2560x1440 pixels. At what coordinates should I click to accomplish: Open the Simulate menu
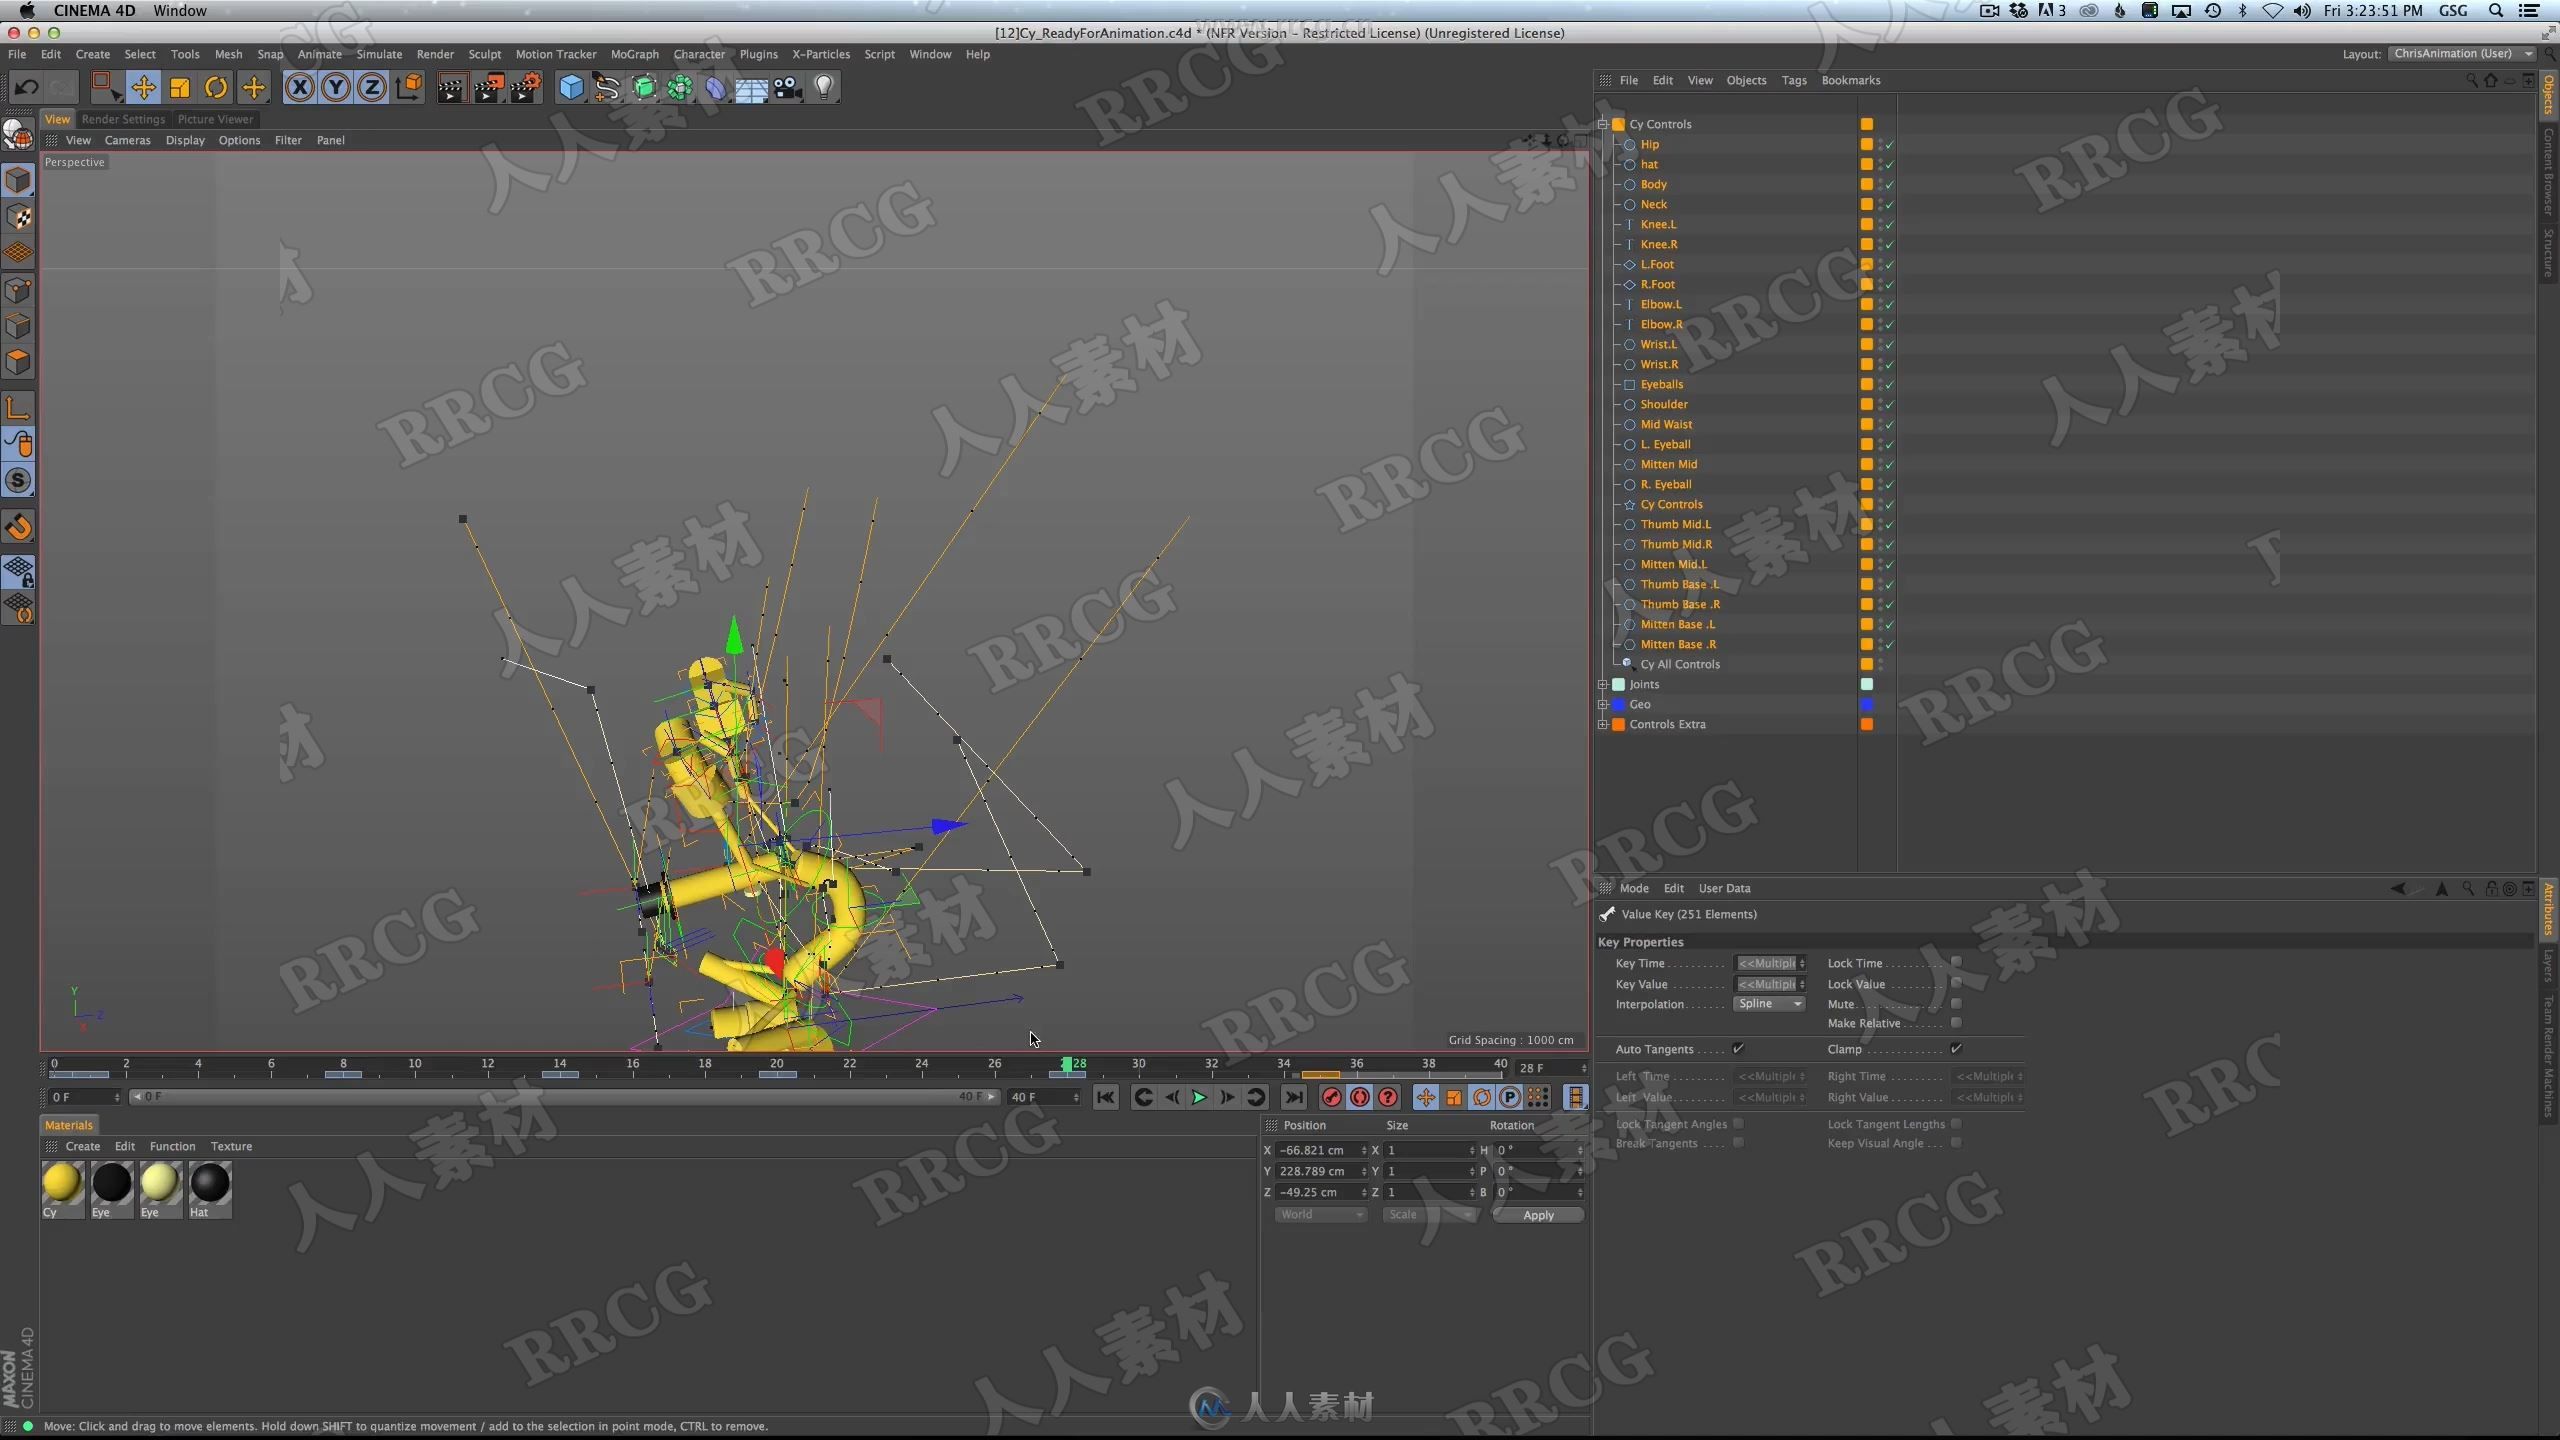click(x=379, y=54)
